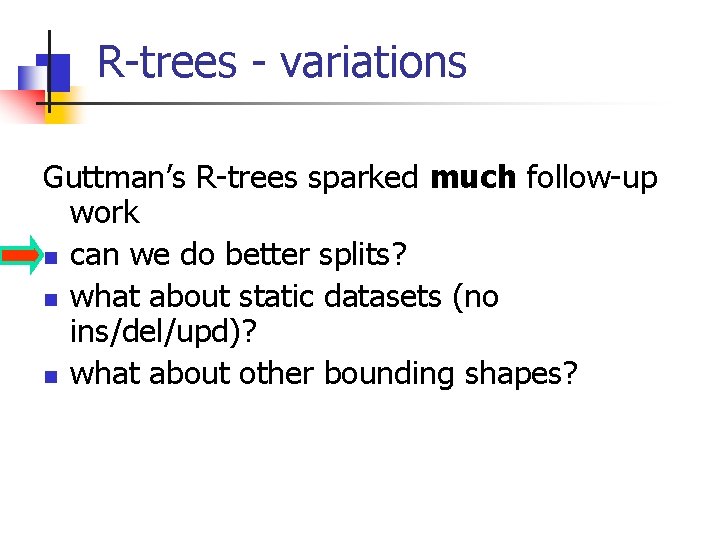Click 'what about other bounding shapes?' text

pos(323,374)
